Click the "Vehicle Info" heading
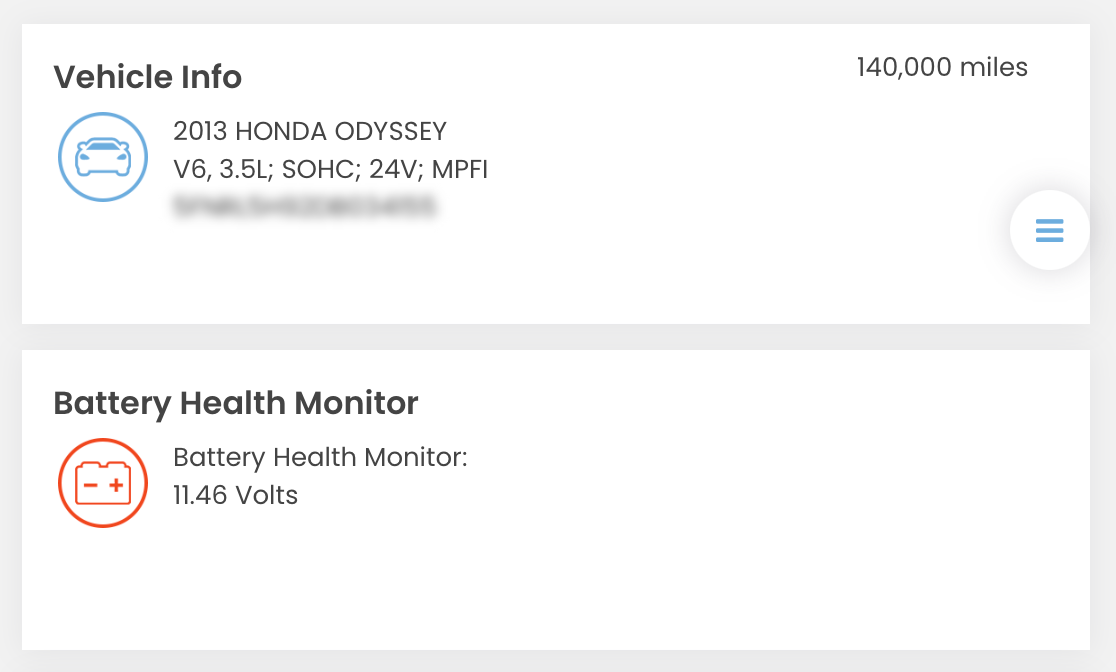 point(147,77)
